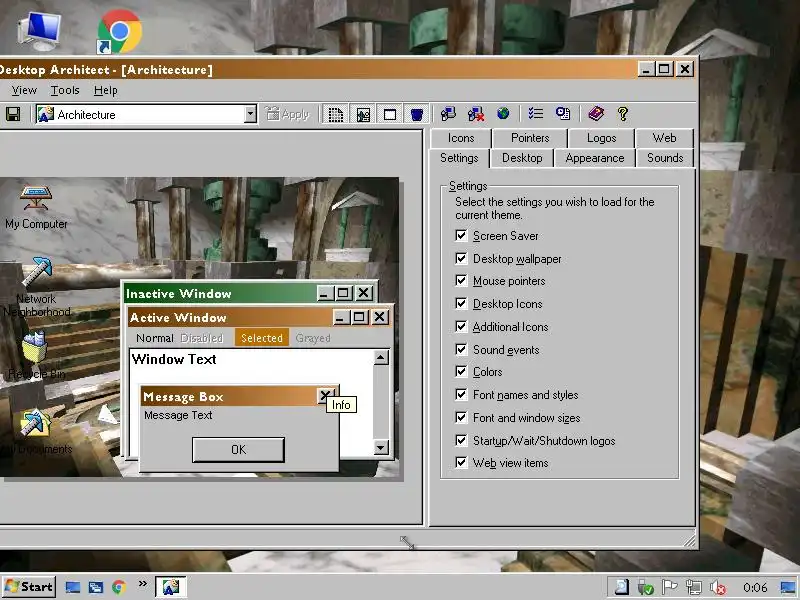Image resolution: width=800 pixels, height=600 pixels.
Task: Click the preview scrollbar up arrow
Action: pyautogui.click(x=381, y=358)
